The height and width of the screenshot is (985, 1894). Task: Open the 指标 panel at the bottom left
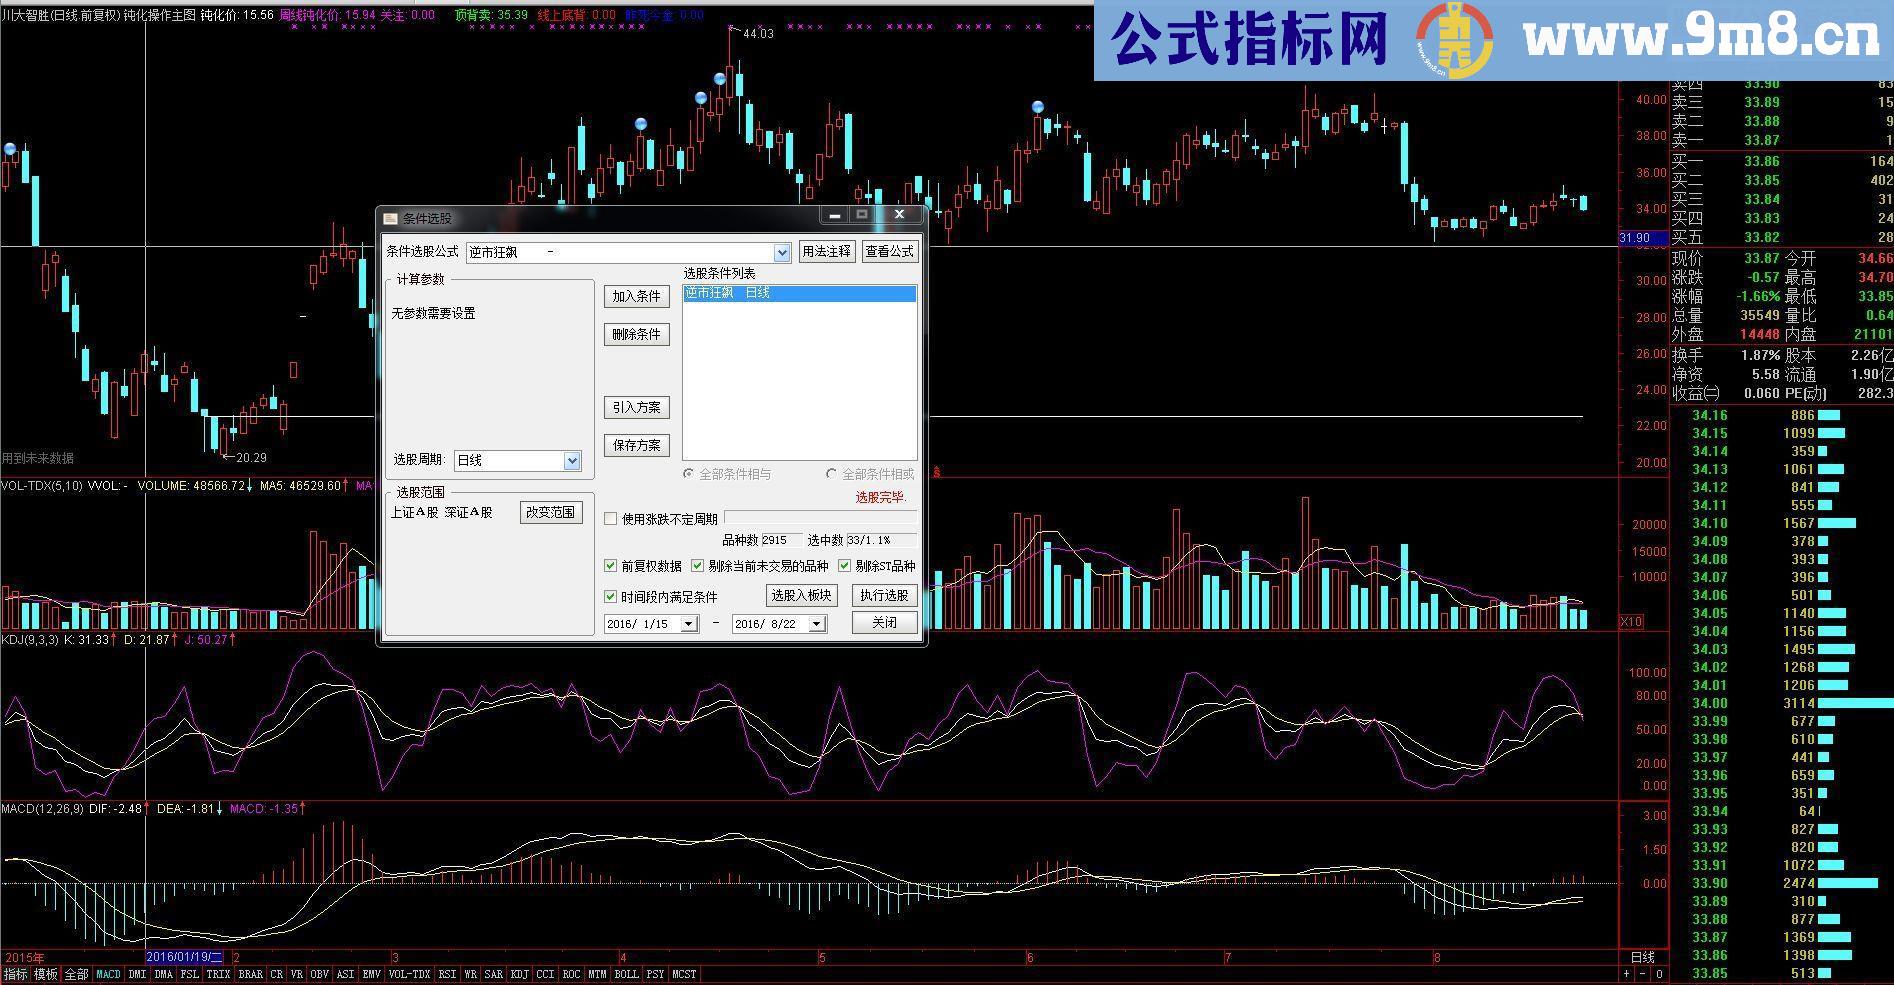pyautogui.click(x=17, y=973)
